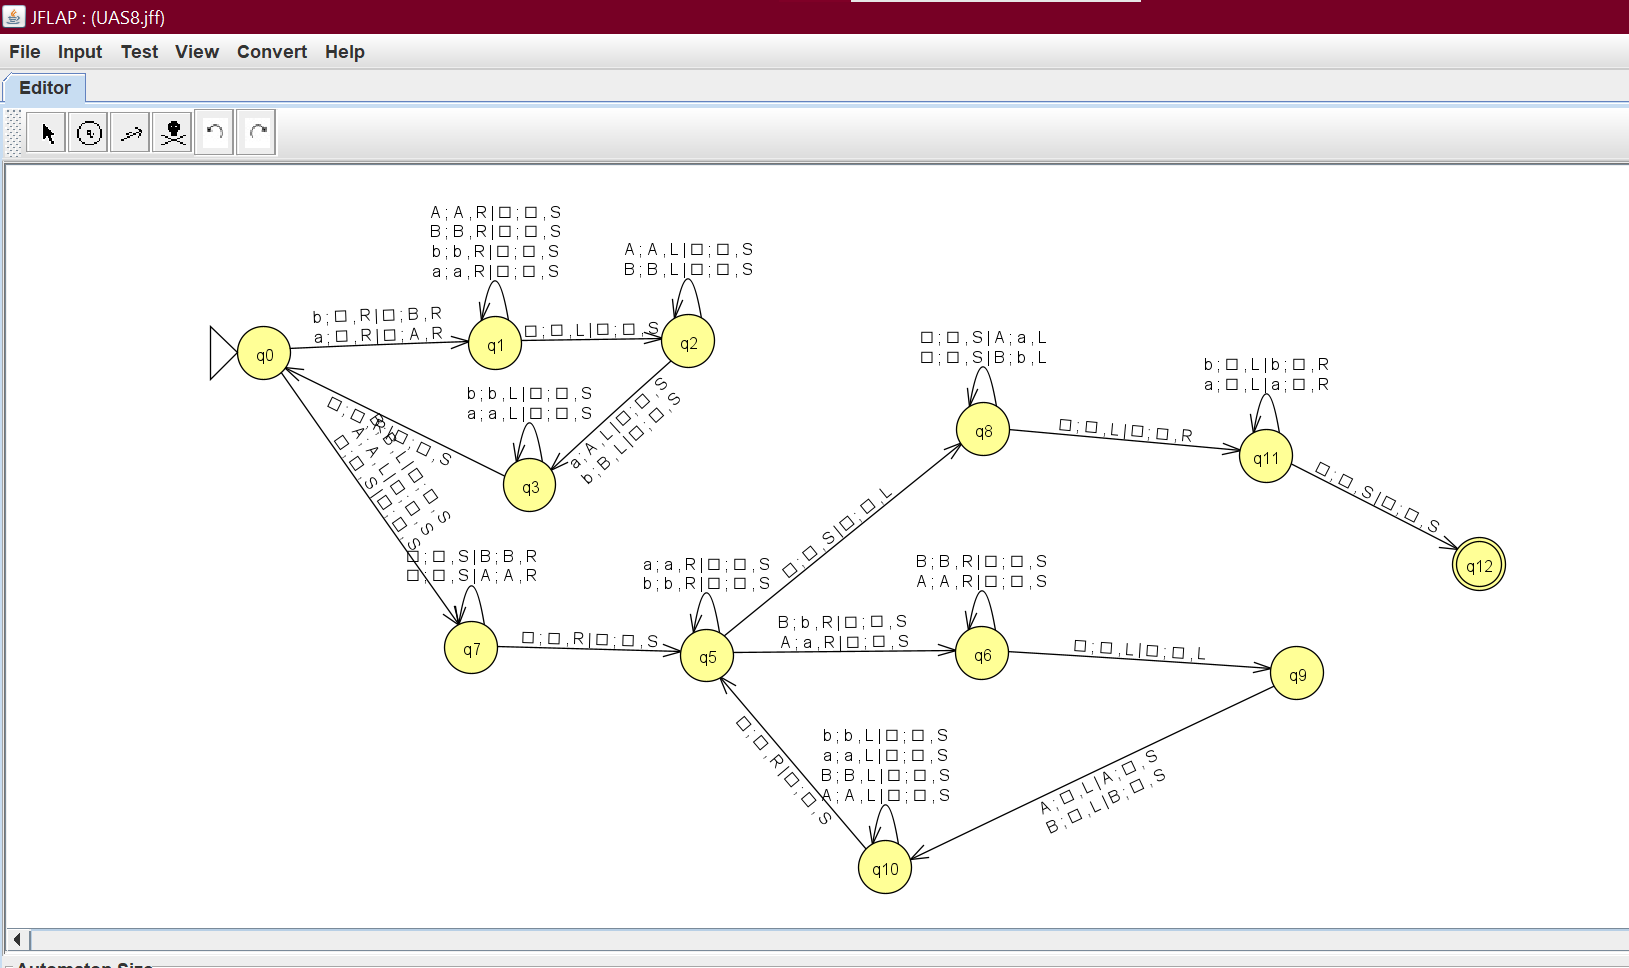The image size is (1629, 968).
Task: Click the JFLAP Java window icon
Action: click(14, 17)
